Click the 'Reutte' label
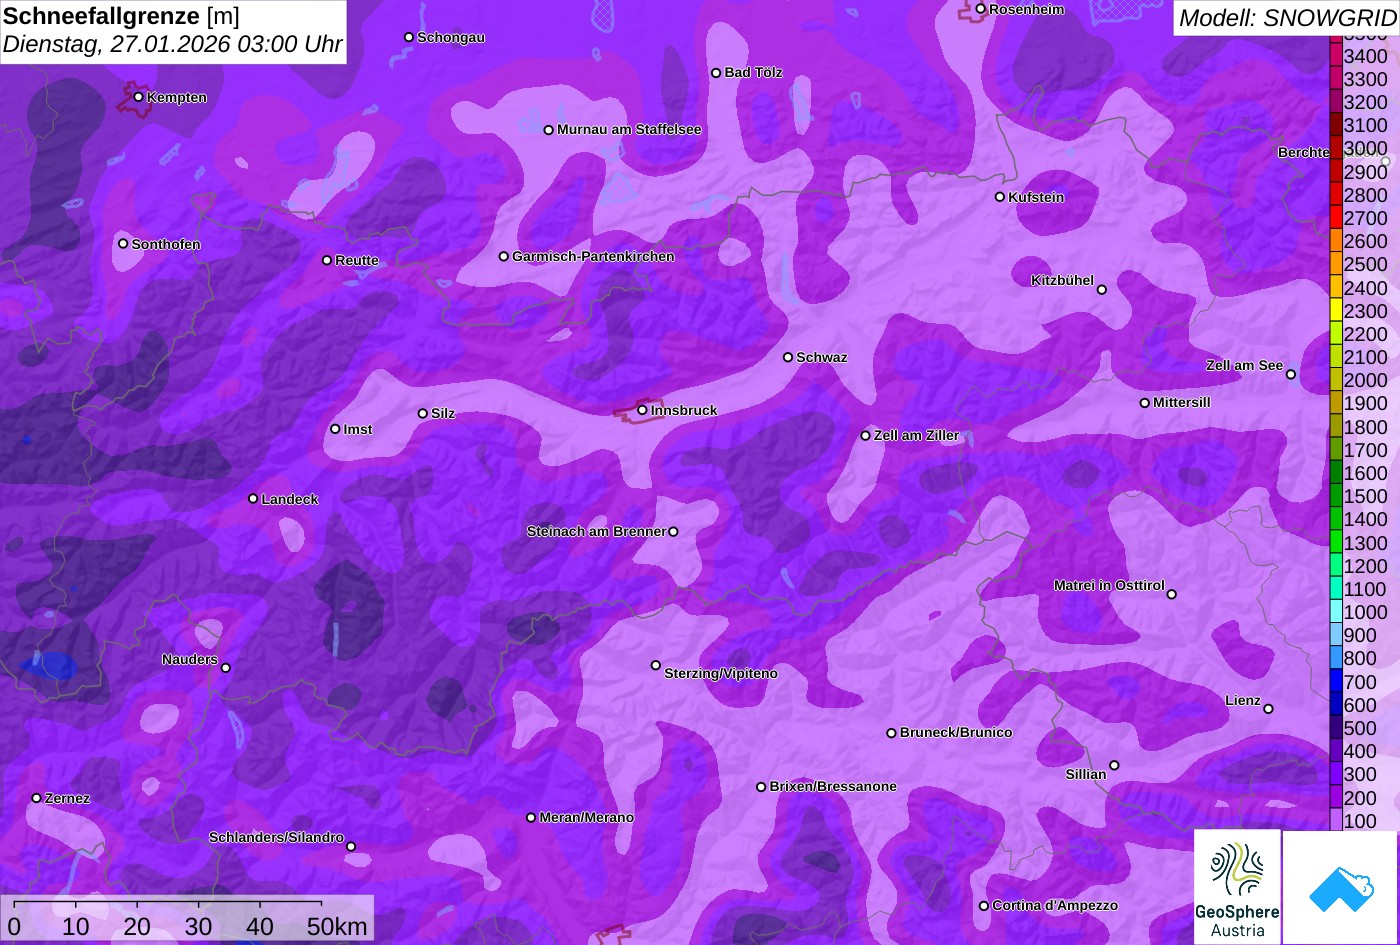This screenshot has width=1400, height=945. coord(357,260)
